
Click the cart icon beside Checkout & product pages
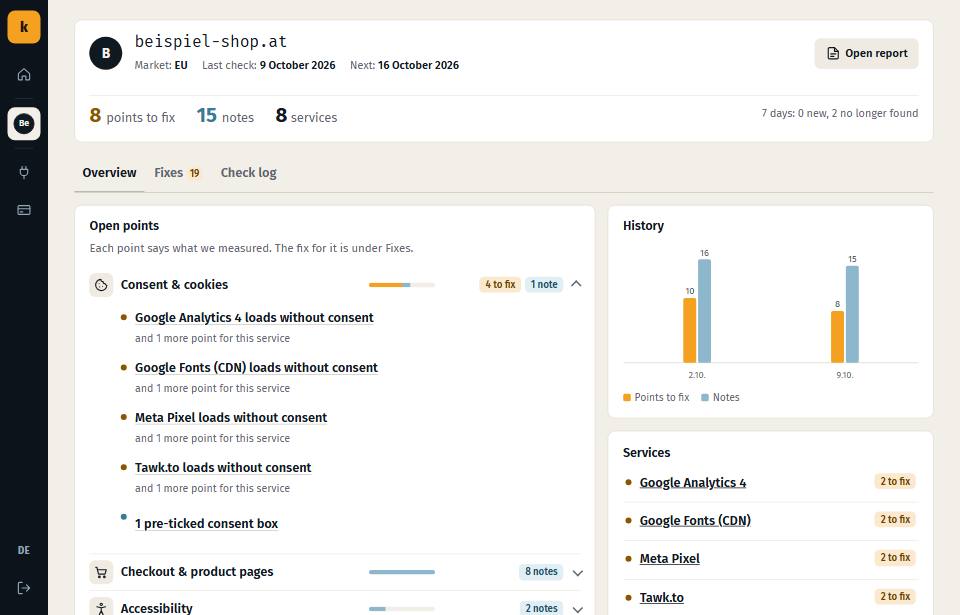pyautogui.click(x=101, y=572)
